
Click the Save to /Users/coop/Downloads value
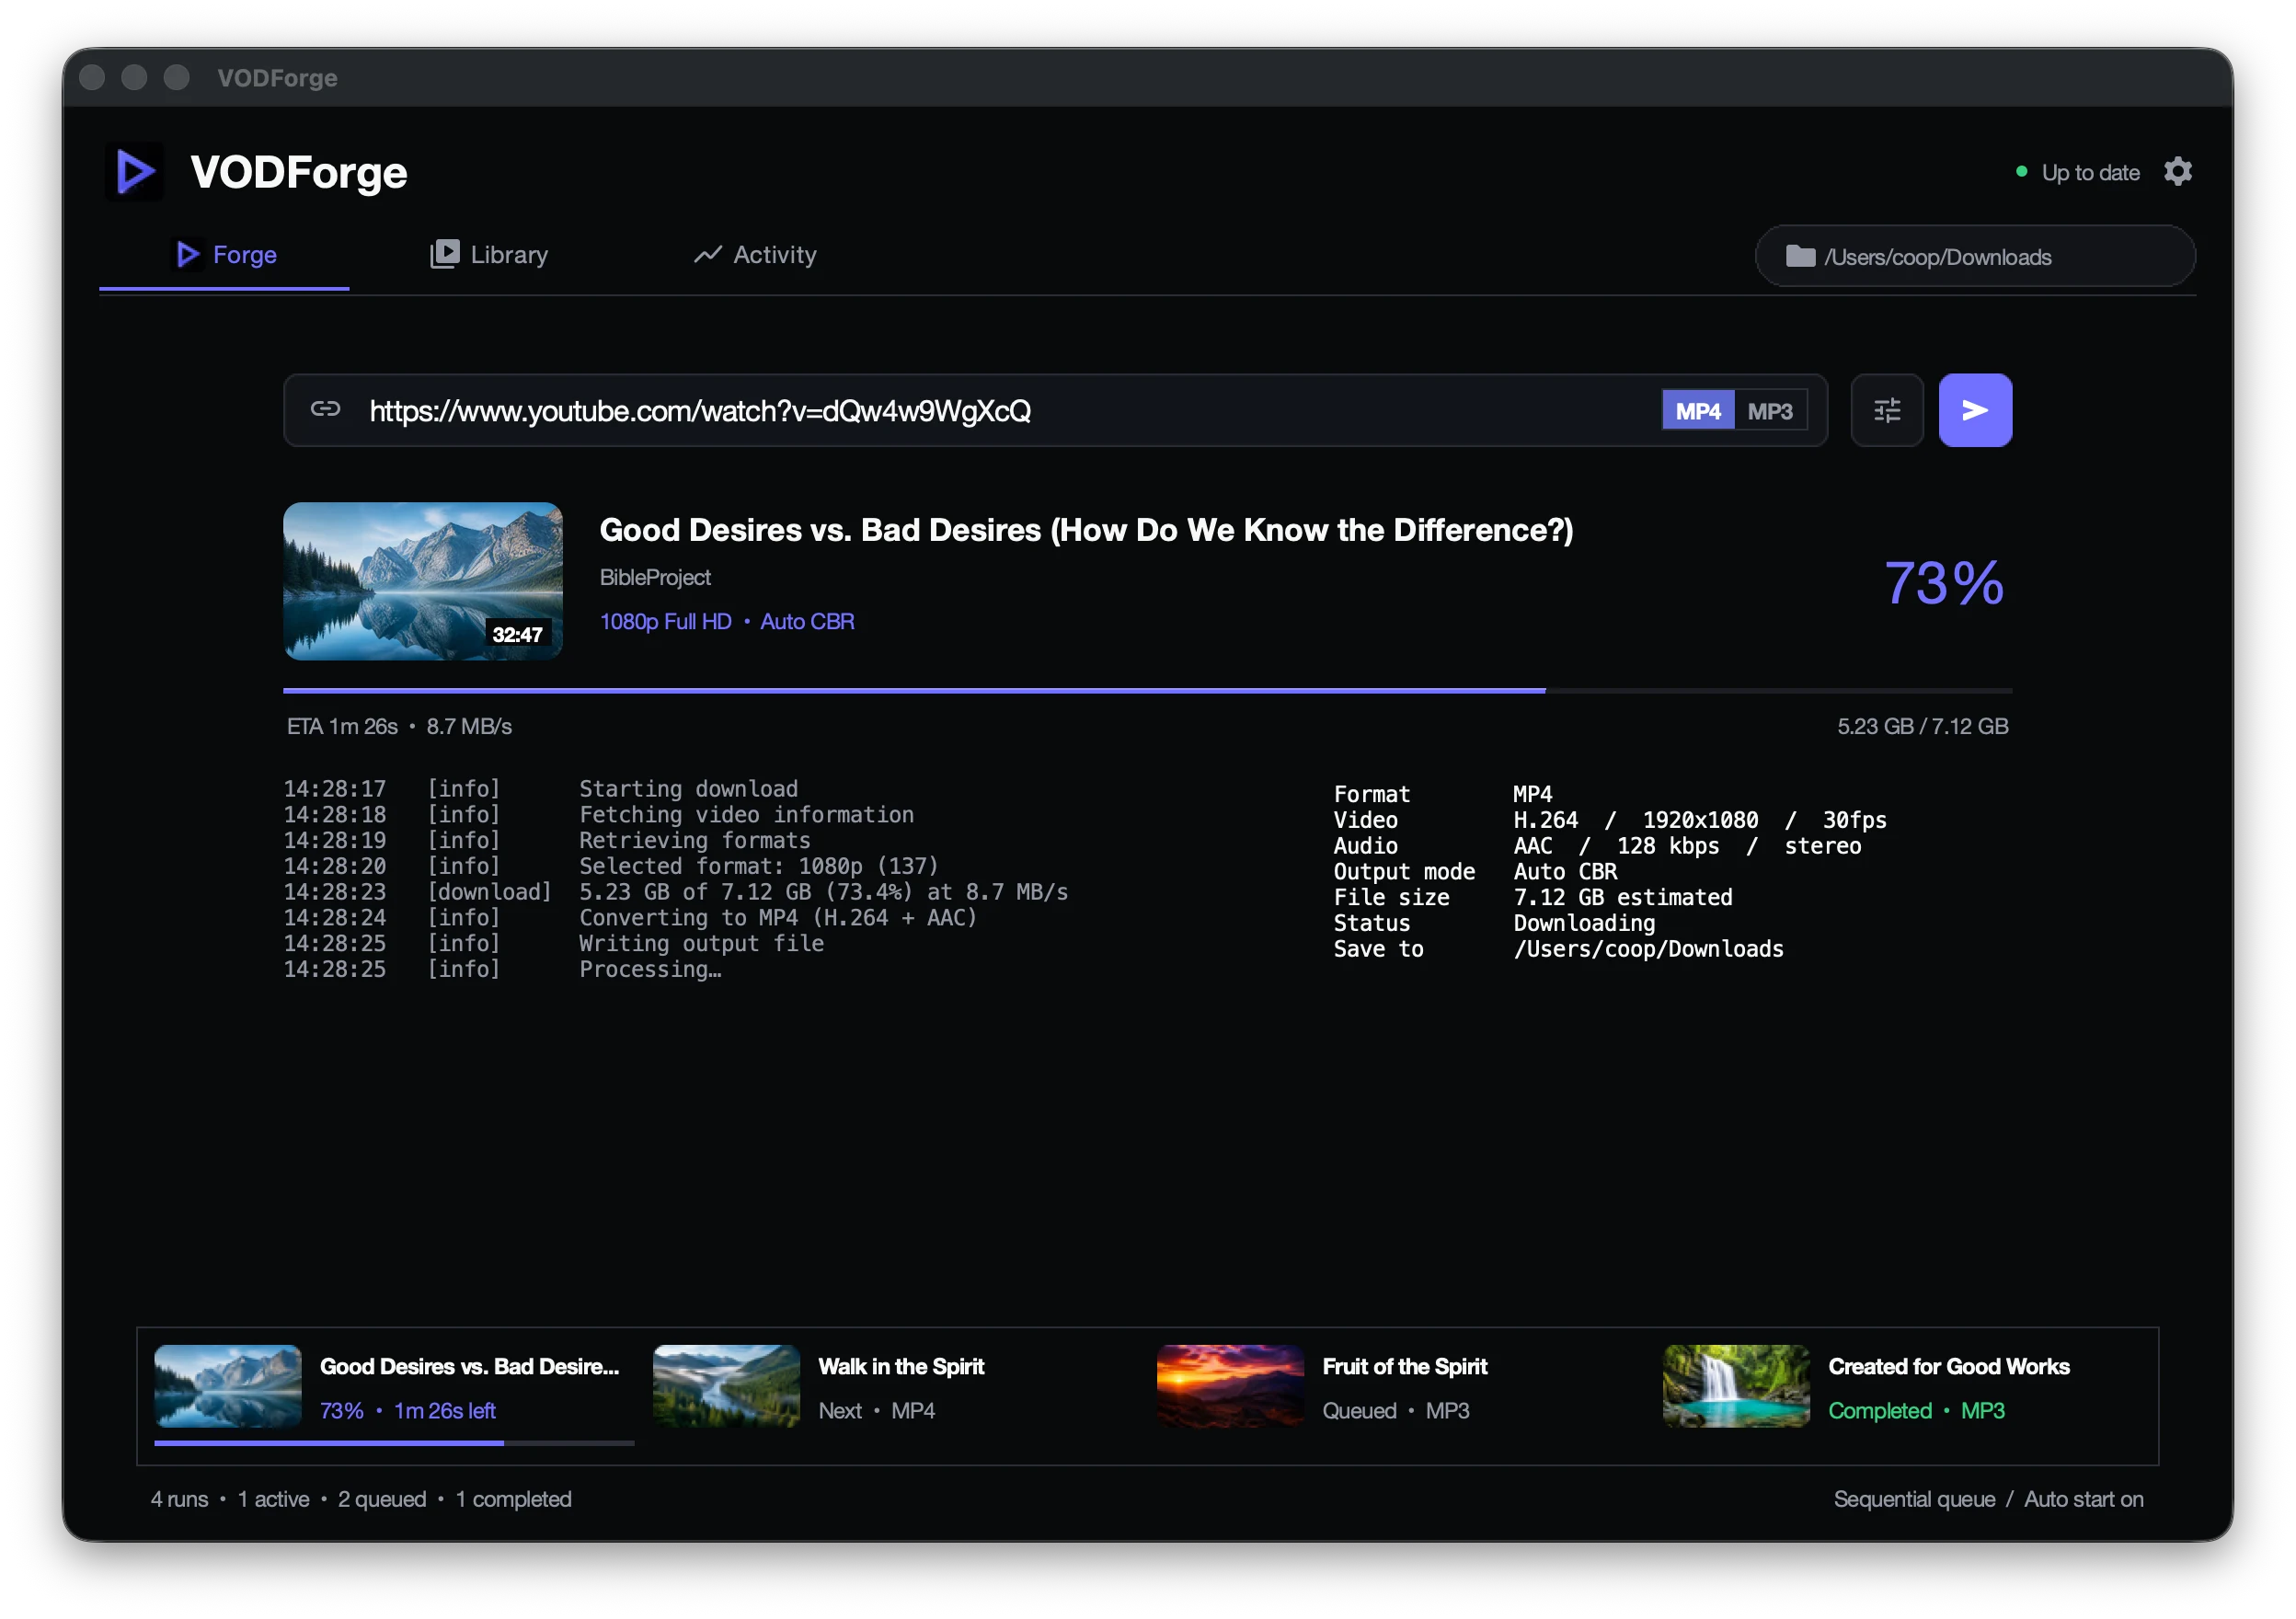[x=1648, y=949]
